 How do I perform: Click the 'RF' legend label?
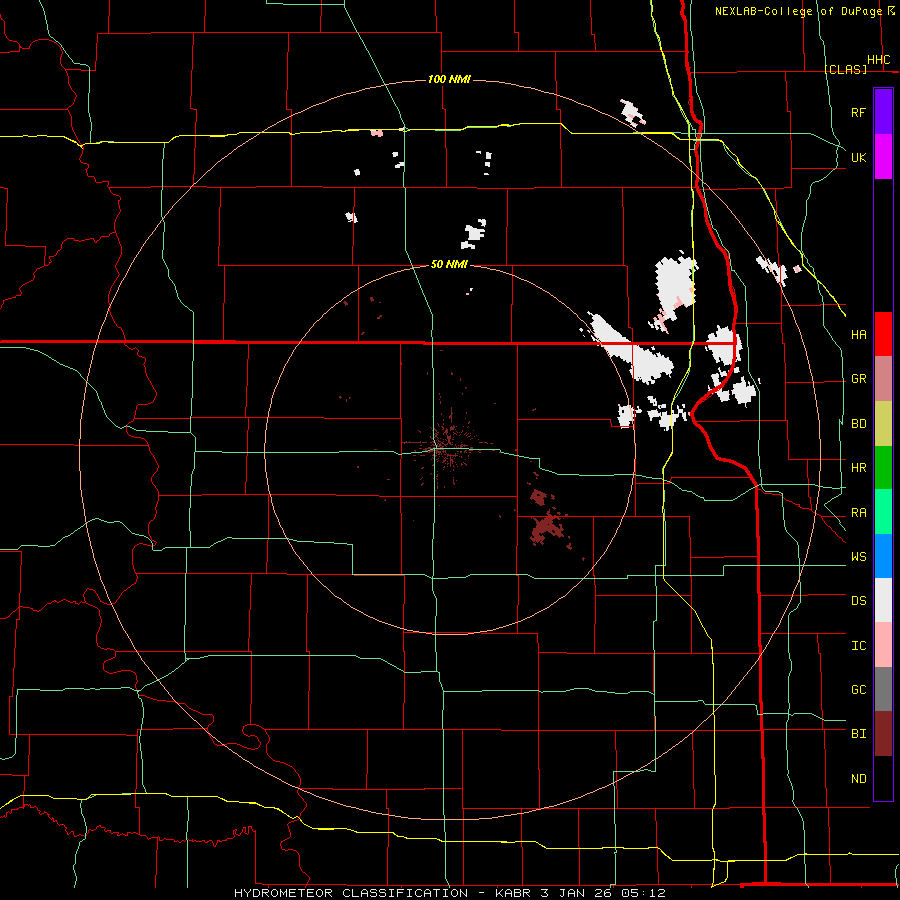click(859, 112)
